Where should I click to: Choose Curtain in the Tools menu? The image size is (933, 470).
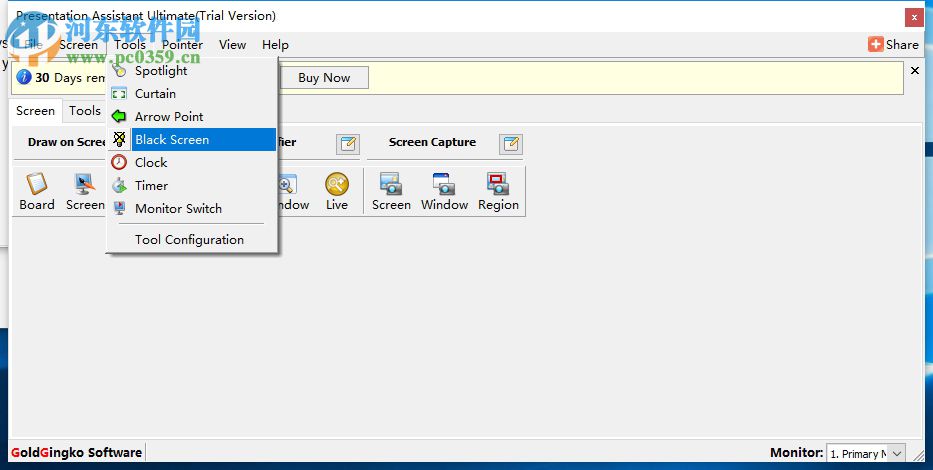[192, 94]
